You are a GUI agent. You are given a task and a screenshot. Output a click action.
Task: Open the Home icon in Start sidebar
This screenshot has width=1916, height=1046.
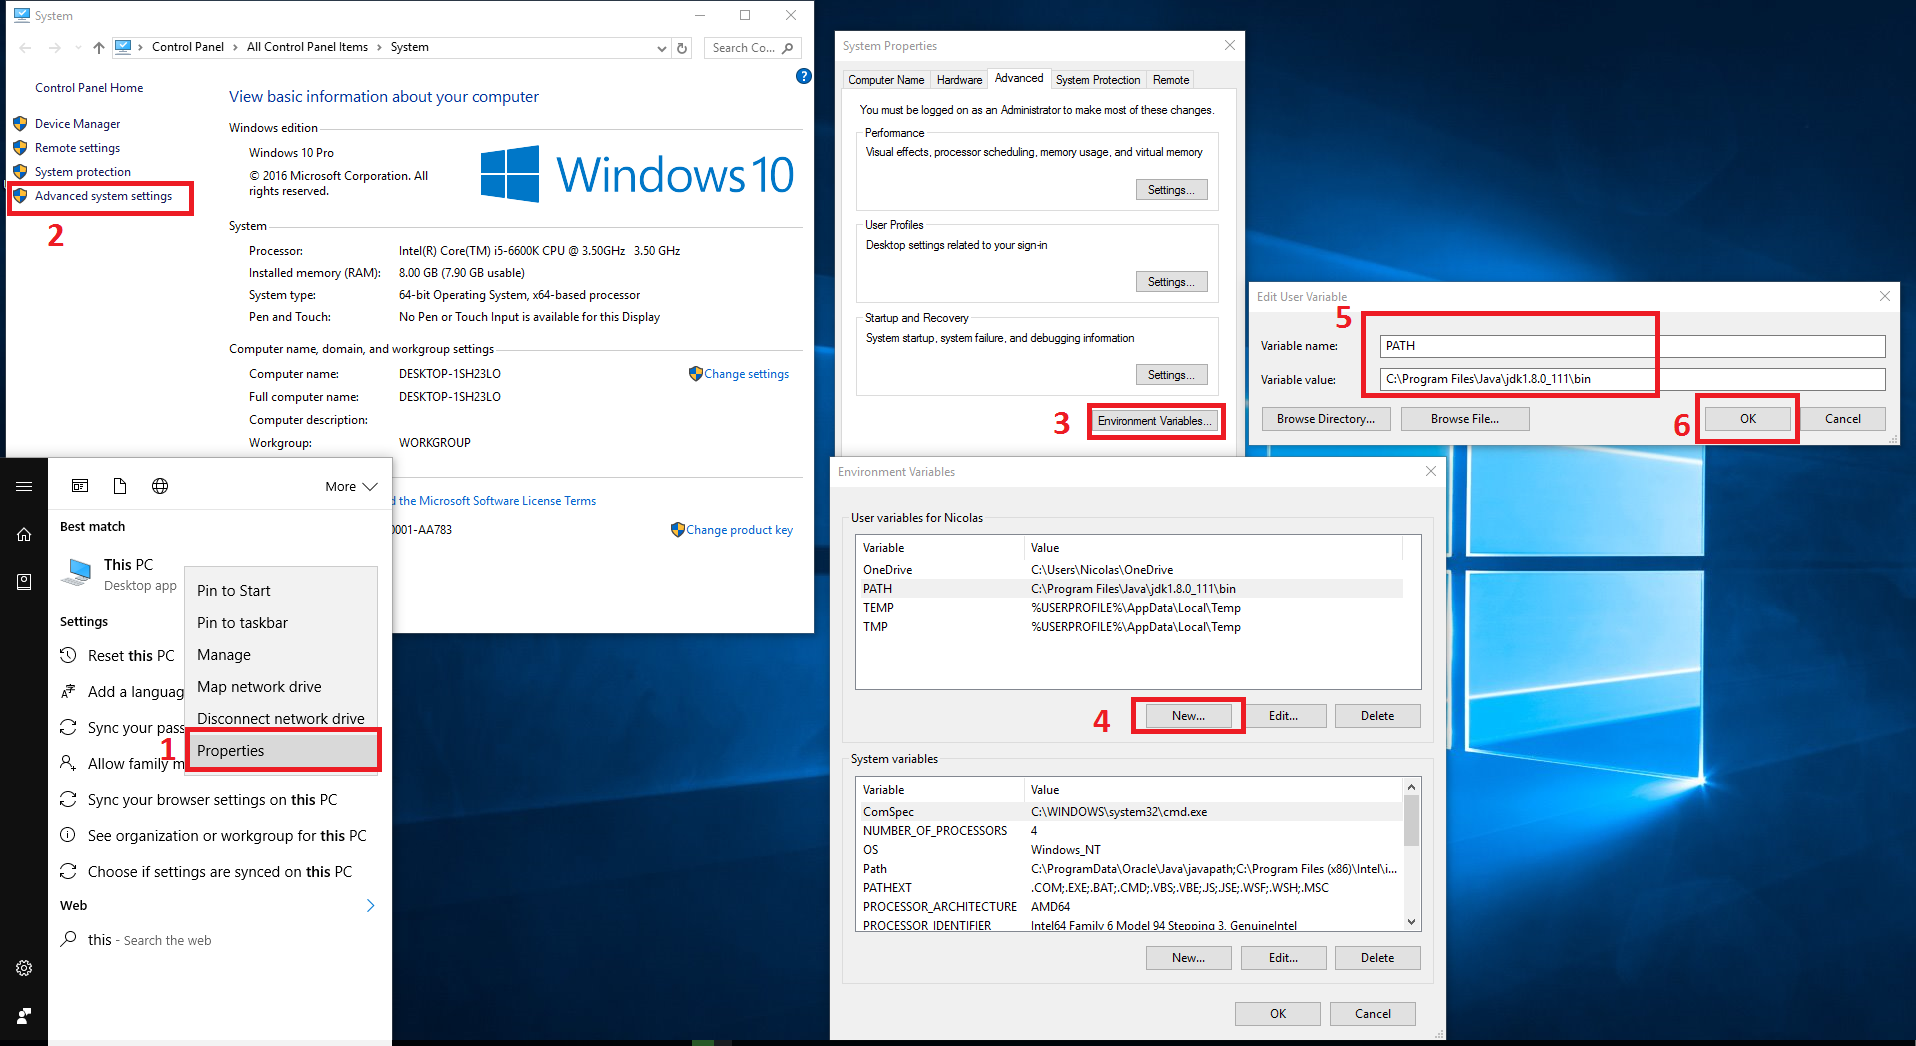pos(24,535)
